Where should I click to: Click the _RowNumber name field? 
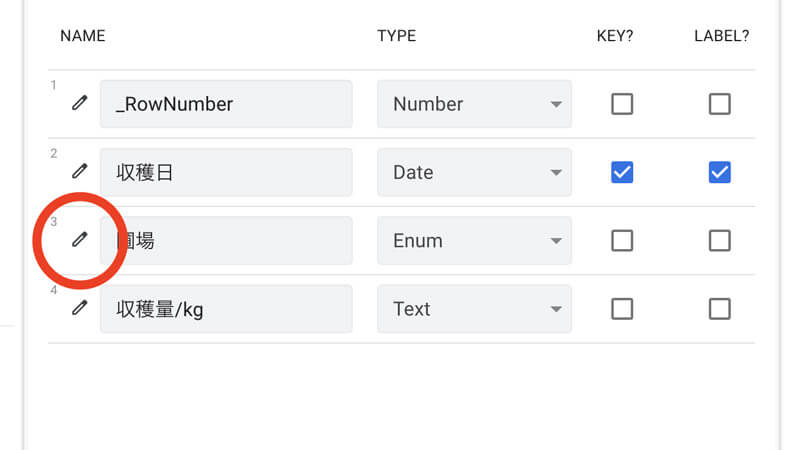[226, 104]
